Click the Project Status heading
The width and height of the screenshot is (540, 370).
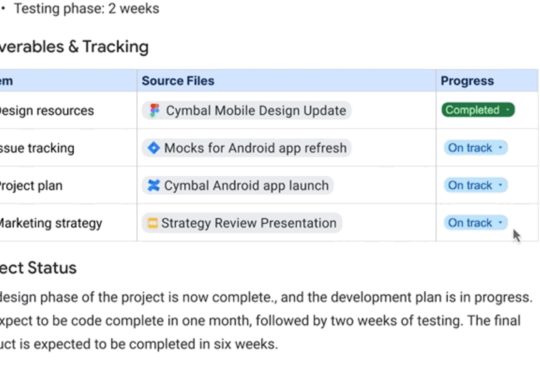[x=38, y=268]
